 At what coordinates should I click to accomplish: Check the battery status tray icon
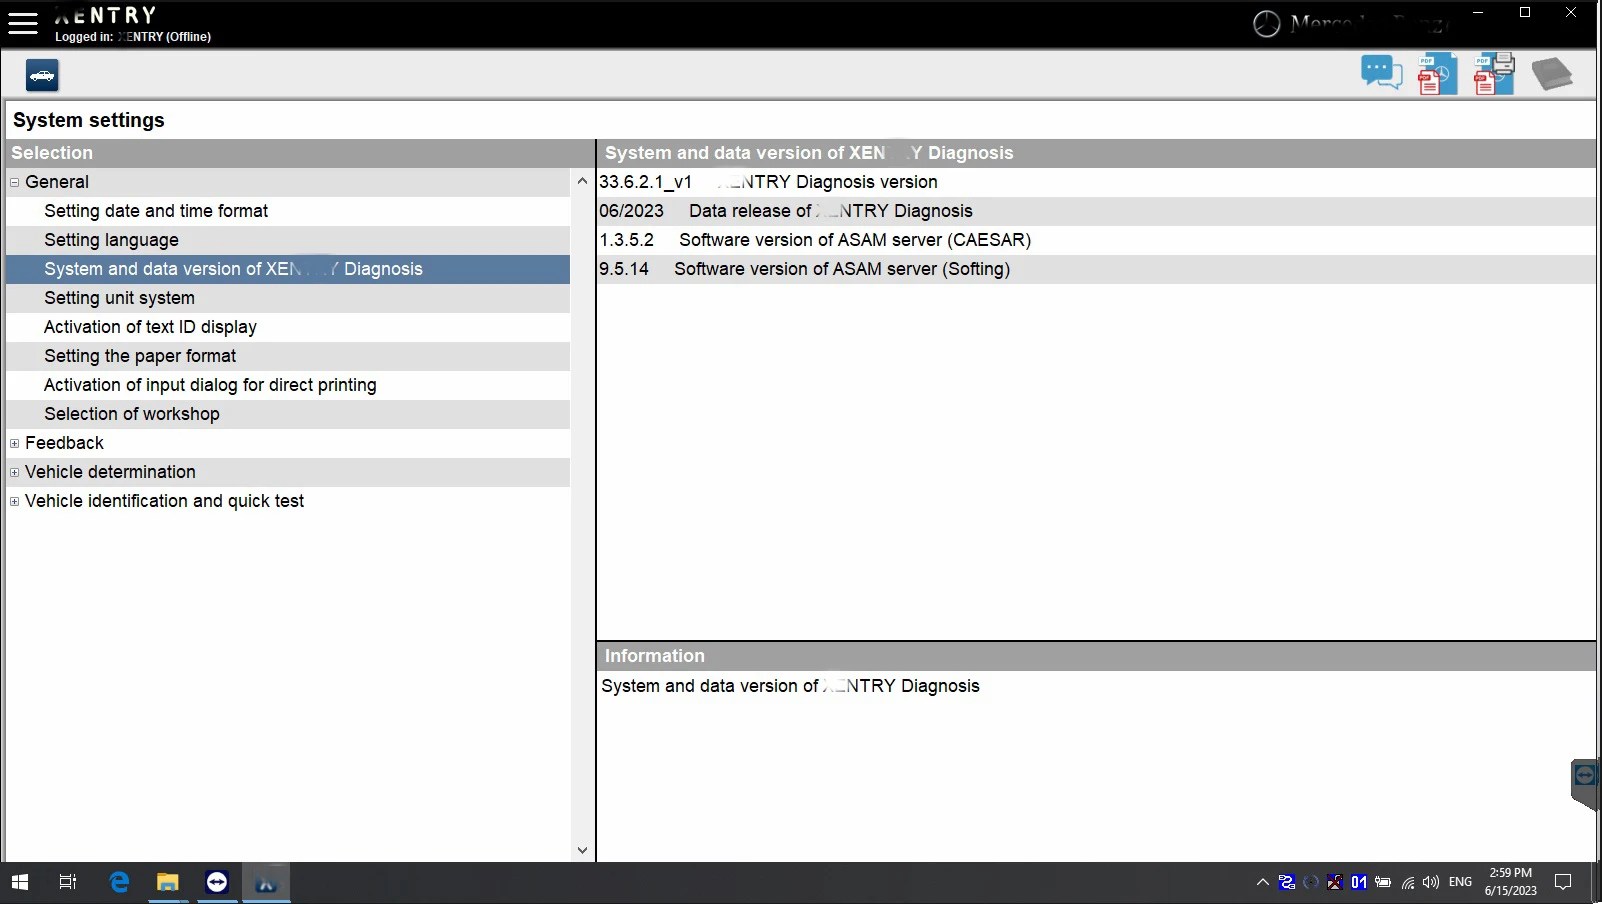point(1383,882)
